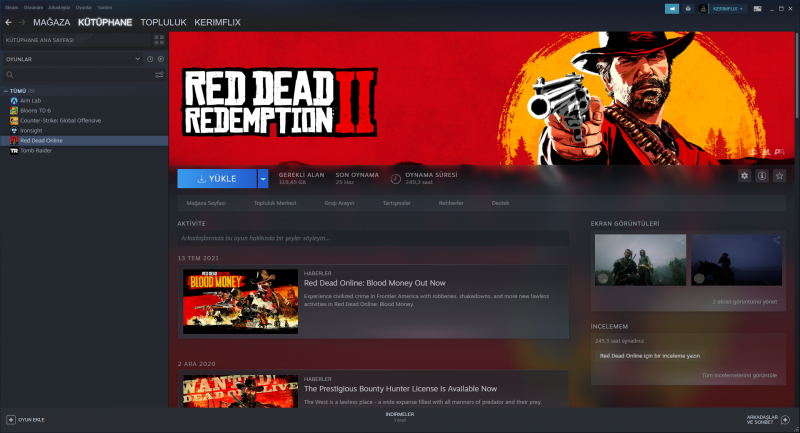Open the KERIMFLIX account dropdown
The image size is (800, 433).
point(728,9)
